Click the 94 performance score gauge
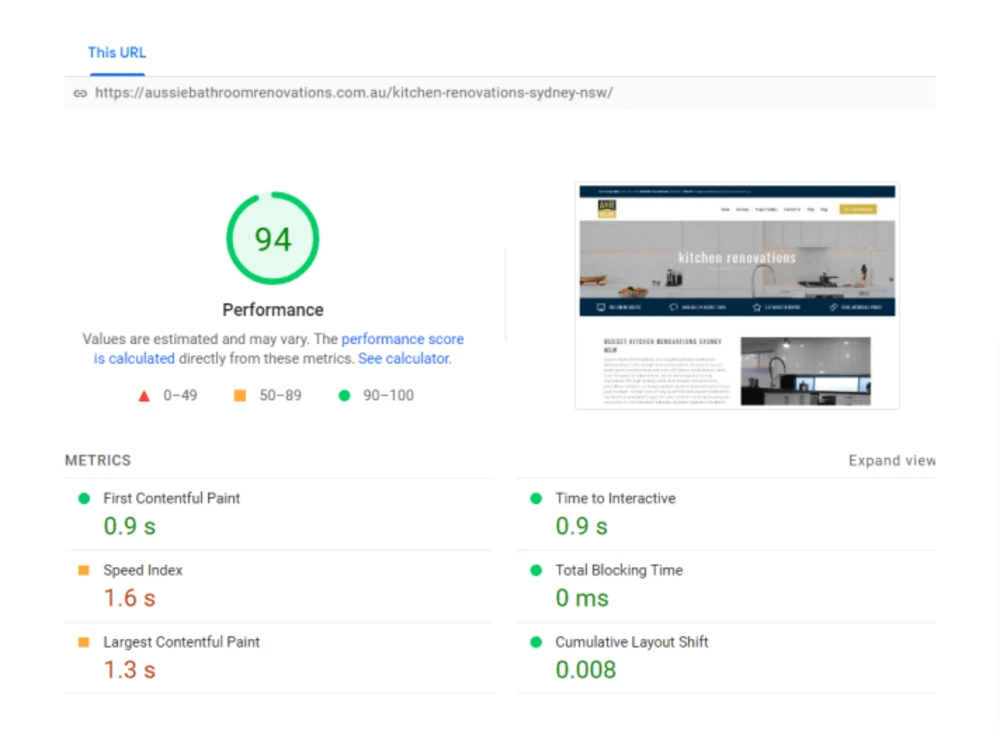The width and height of the screenshot is (1000, 750). (273, 238)
